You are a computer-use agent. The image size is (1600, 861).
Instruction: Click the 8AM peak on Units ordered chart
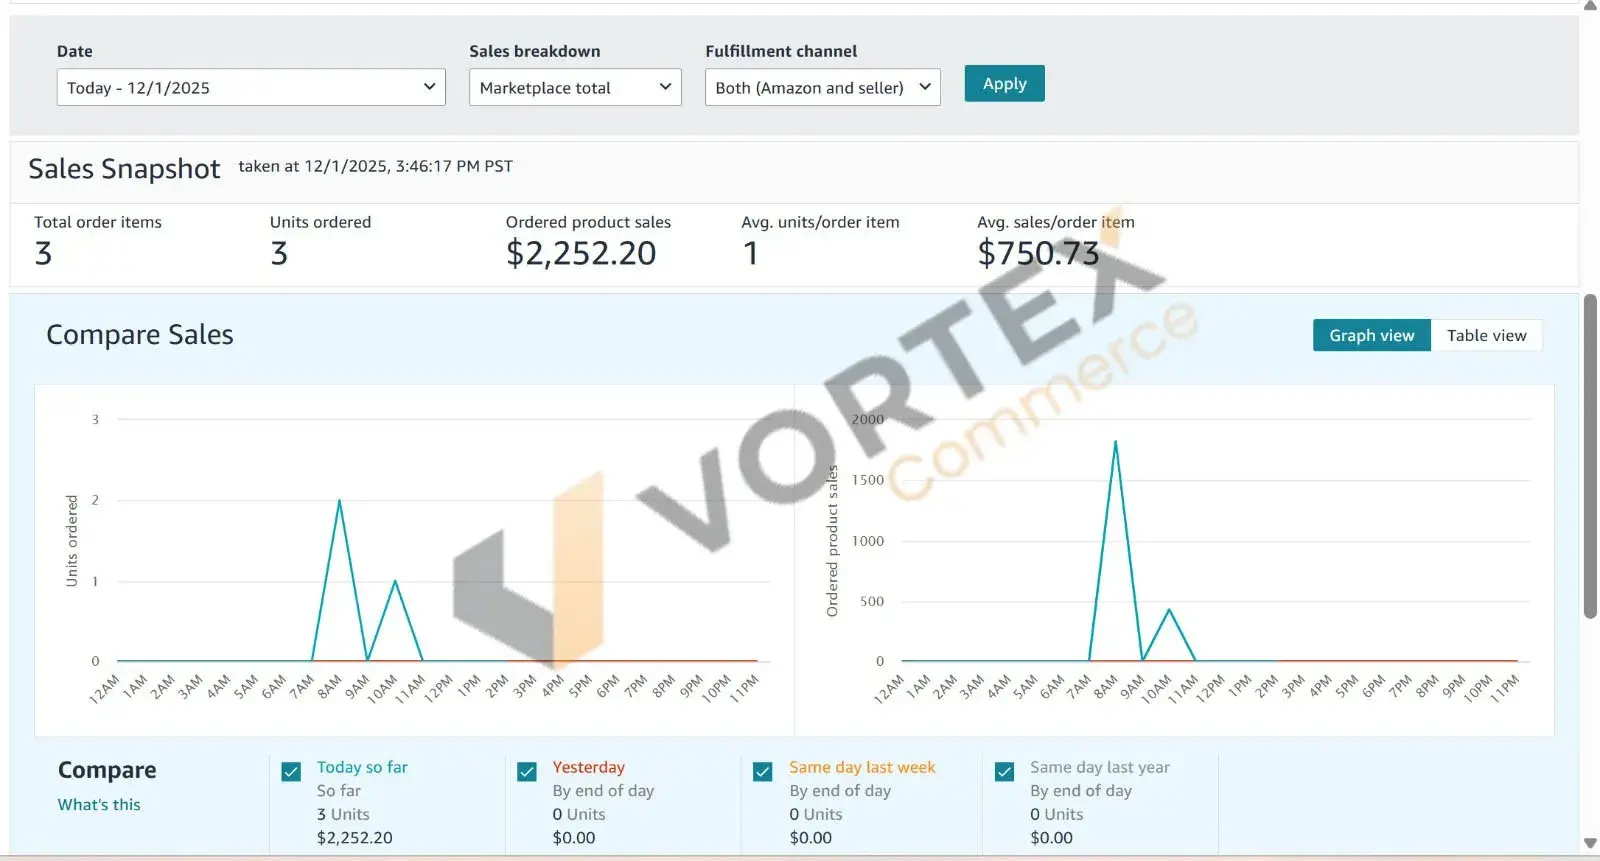[340, 501]
